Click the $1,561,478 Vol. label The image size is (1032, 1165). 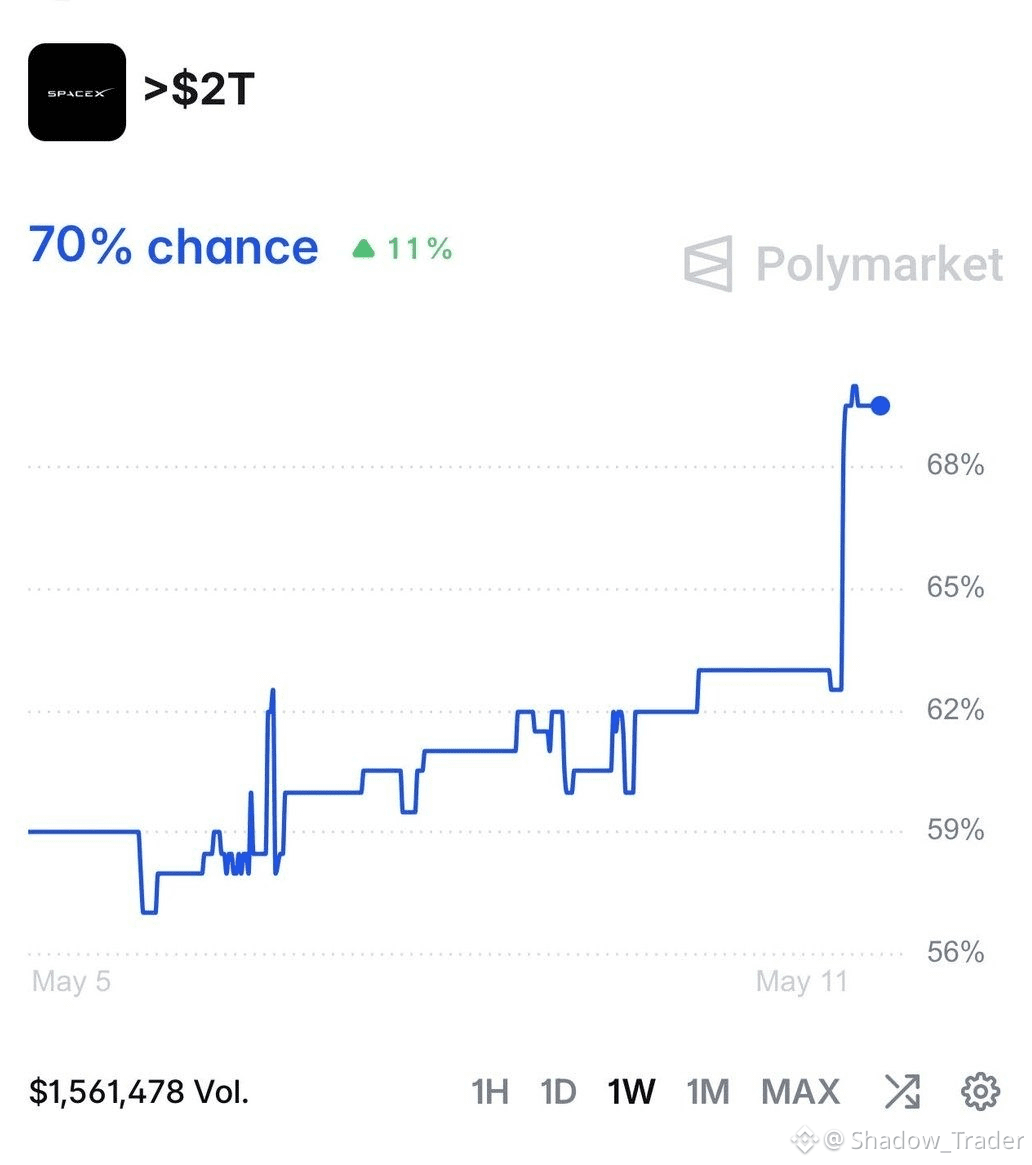(x=139, y=1092)
